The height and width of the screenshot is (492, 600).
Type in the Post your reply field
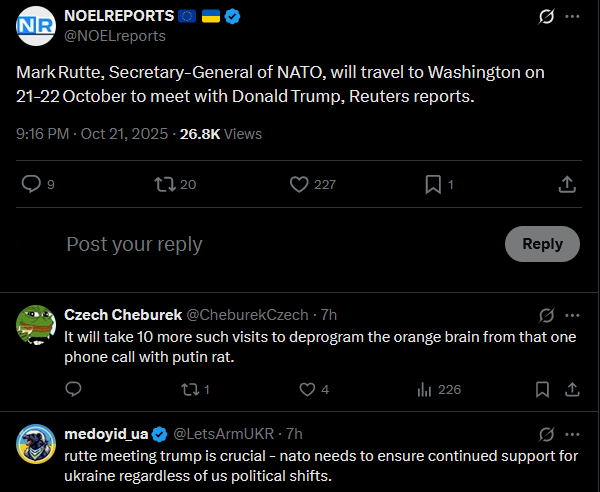[270, 244]
